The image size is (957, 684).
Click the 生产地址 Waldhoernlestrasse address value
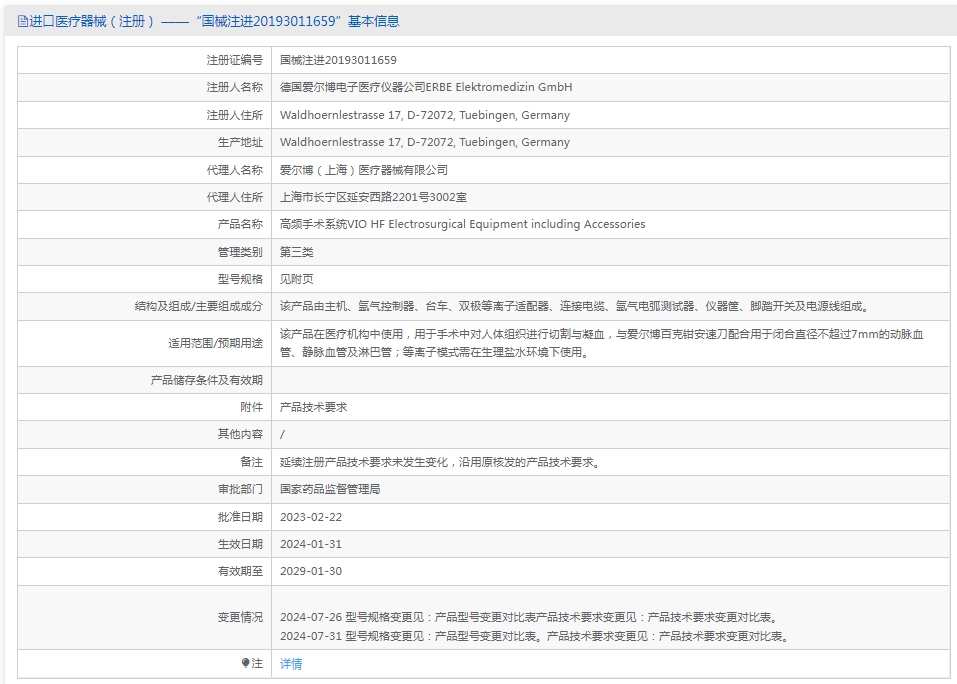point(425,142)
